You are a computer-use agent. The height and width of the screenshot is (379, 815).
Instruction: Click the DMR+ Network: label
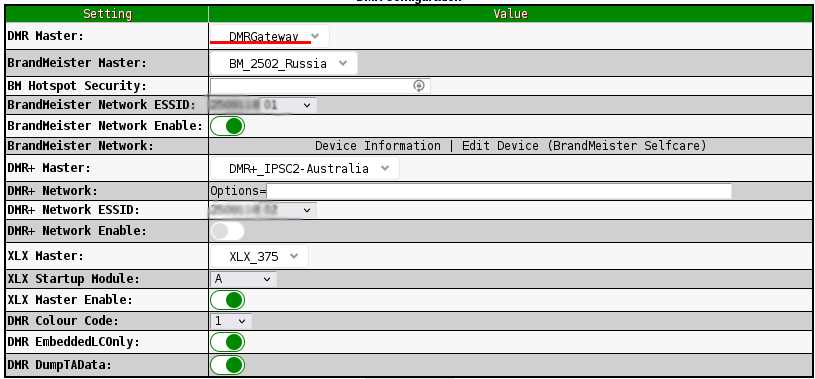pos(52,191)
